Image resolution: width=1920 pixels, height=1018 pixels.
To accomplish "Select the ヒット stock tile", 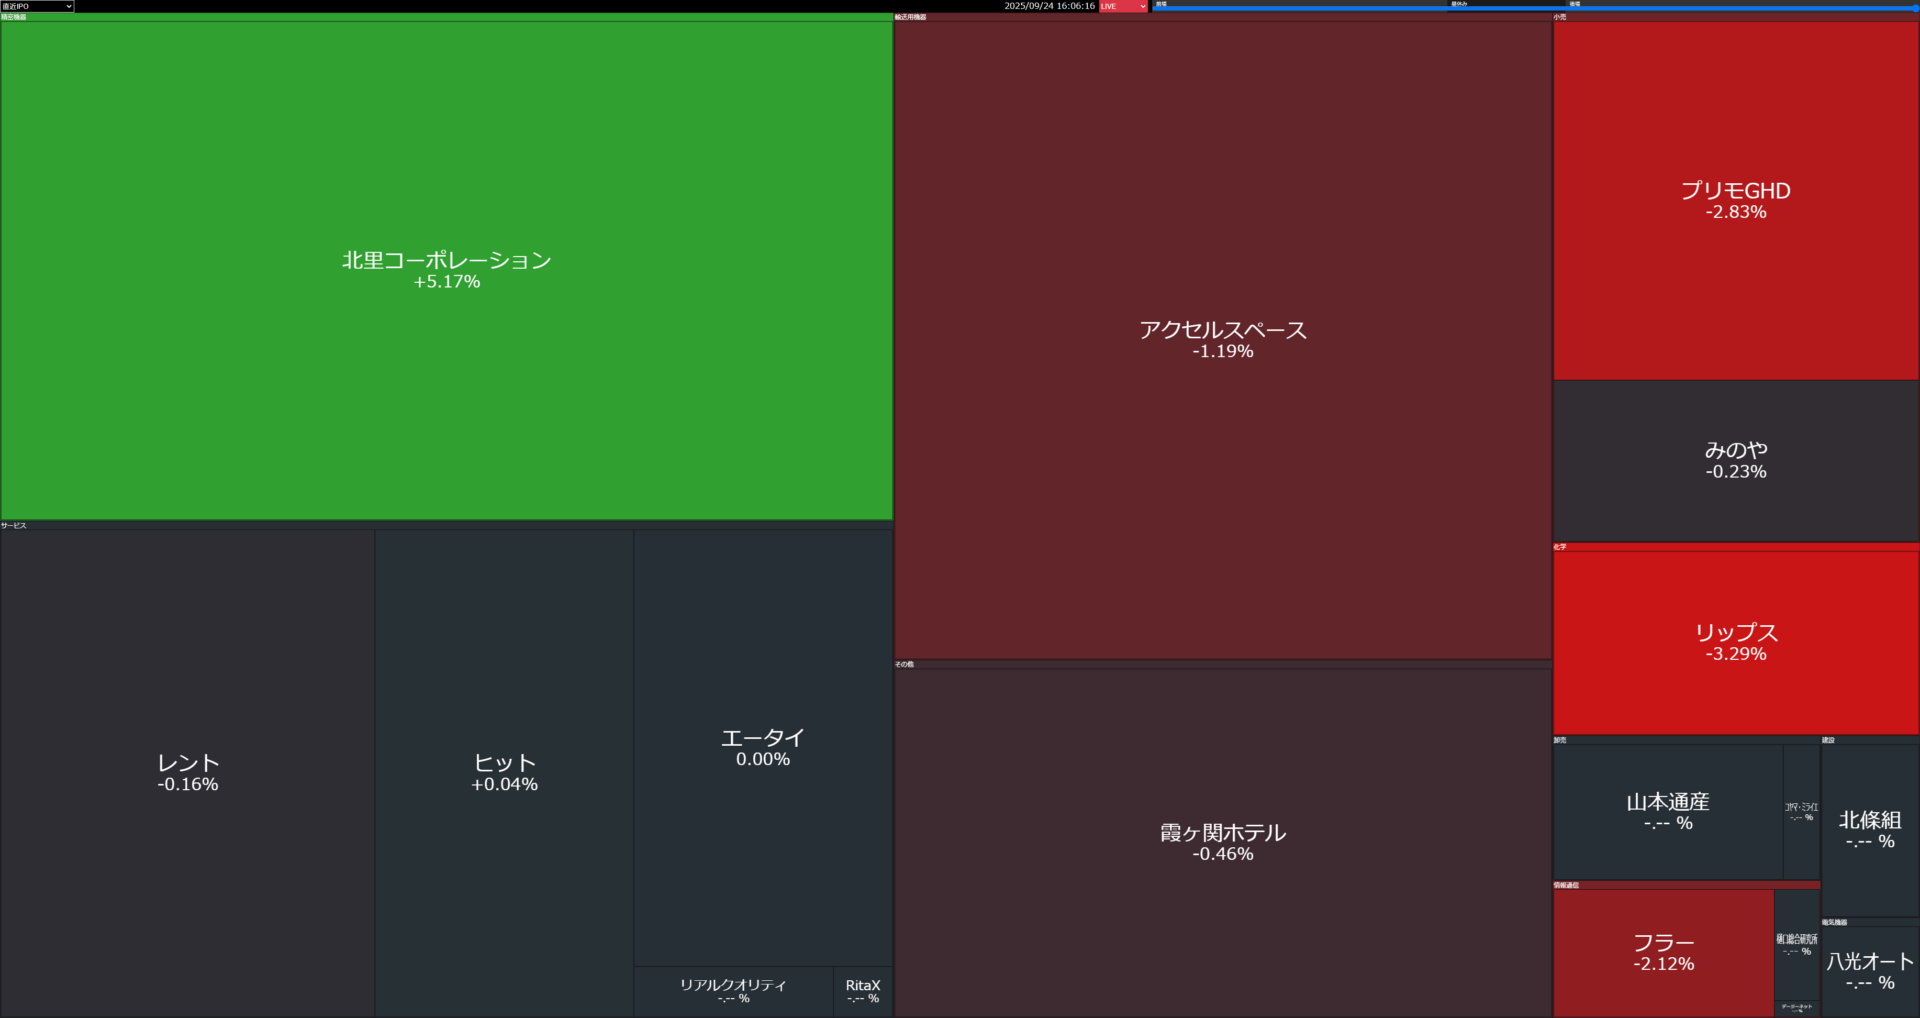I will [504, 772].
